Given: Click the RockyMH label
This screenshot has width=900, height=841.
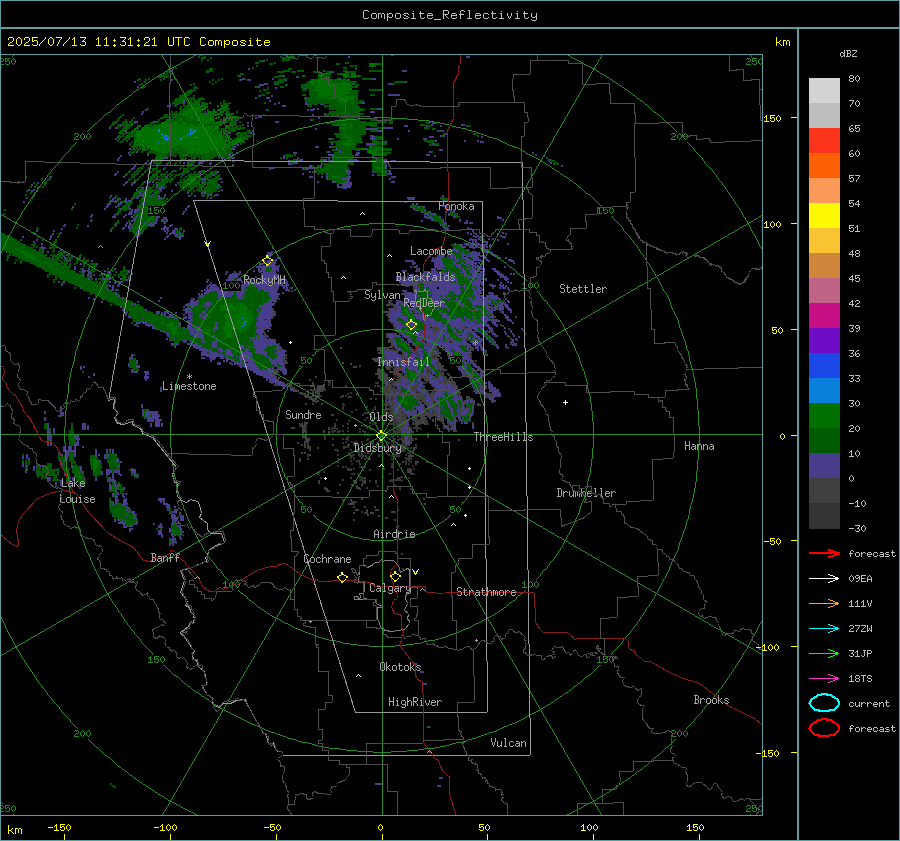Looking at the screenshot, I should click(264, 280).
